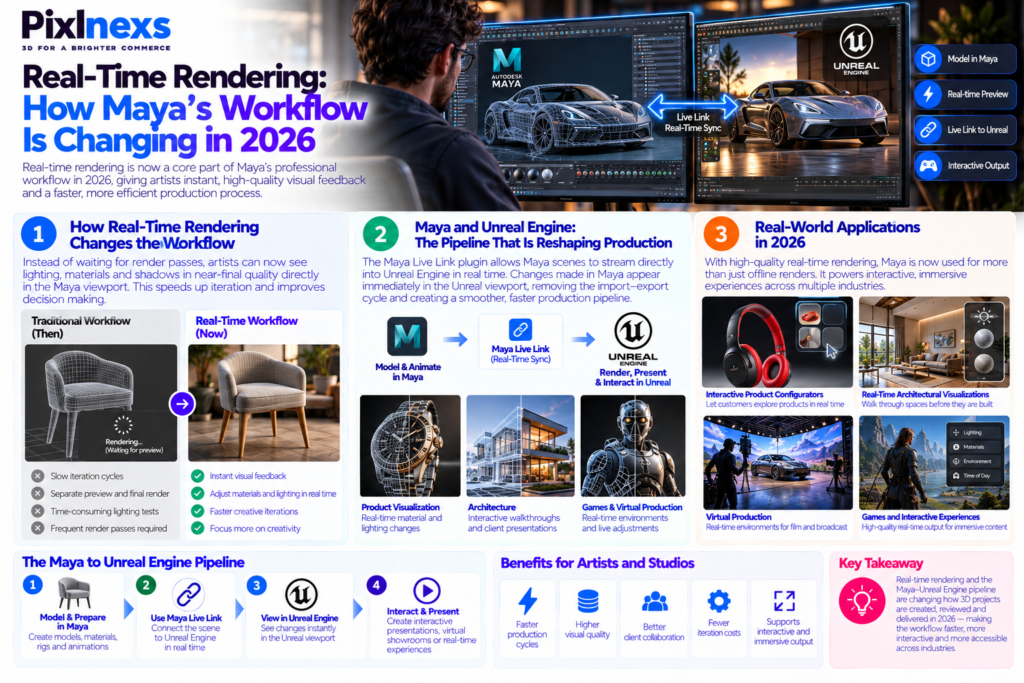1024x683 pixels.
Task: Click the "Interactive Product Configurators" caption
Action: [764, 394]
